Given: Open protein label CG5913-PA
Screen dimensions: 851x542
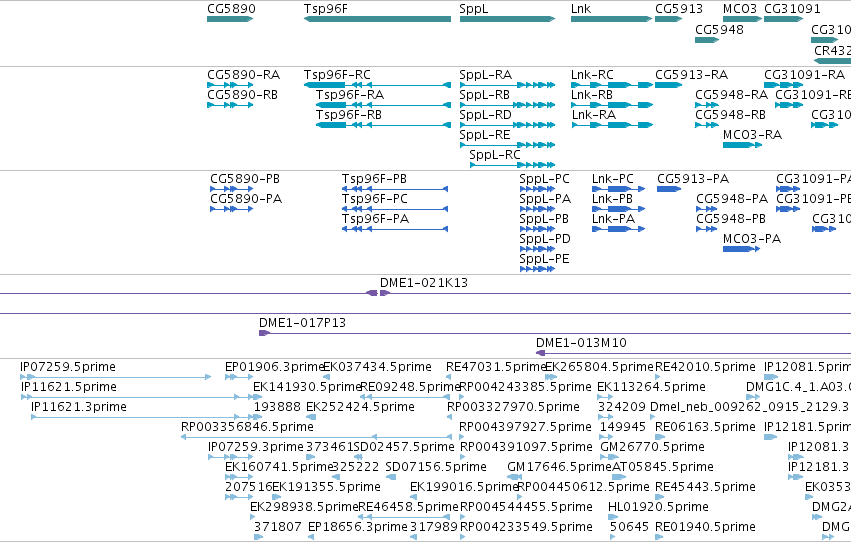Looking at the screenshot, I should (x=693, y=178).
